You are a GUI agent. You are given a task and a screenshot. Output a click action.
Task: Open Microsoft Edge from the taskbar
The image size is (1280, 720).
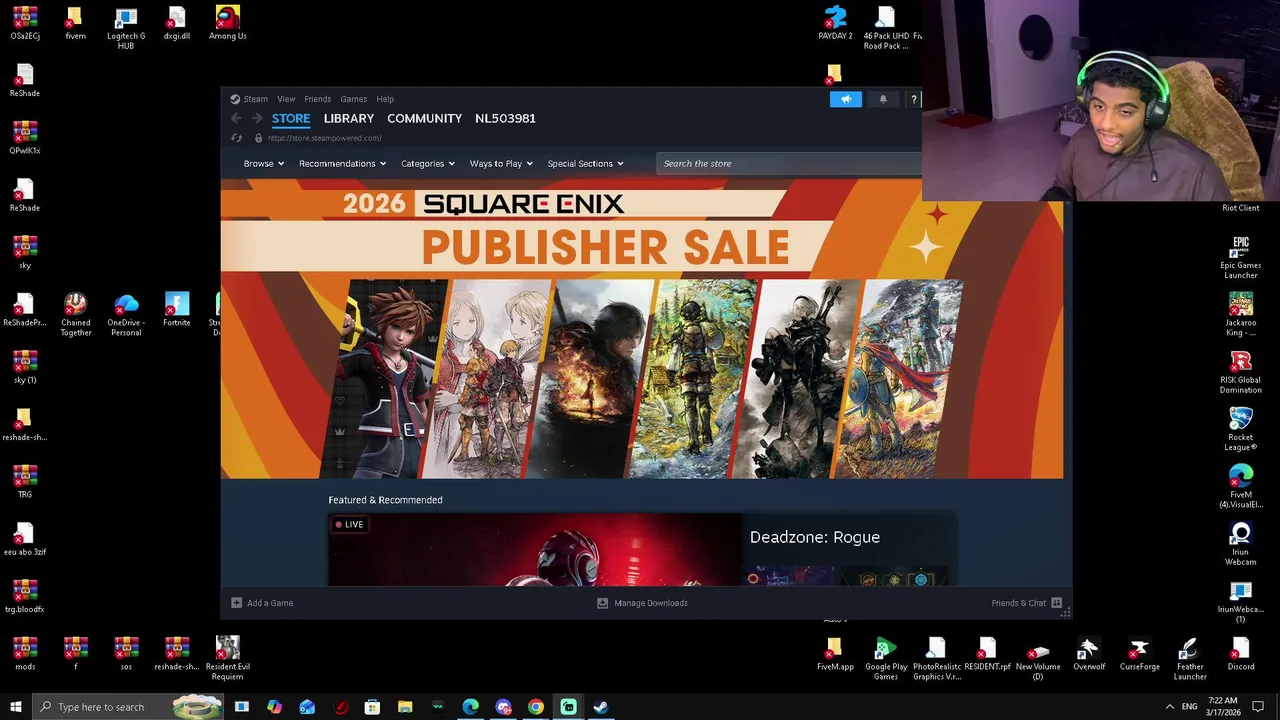(x=470, y=707)
